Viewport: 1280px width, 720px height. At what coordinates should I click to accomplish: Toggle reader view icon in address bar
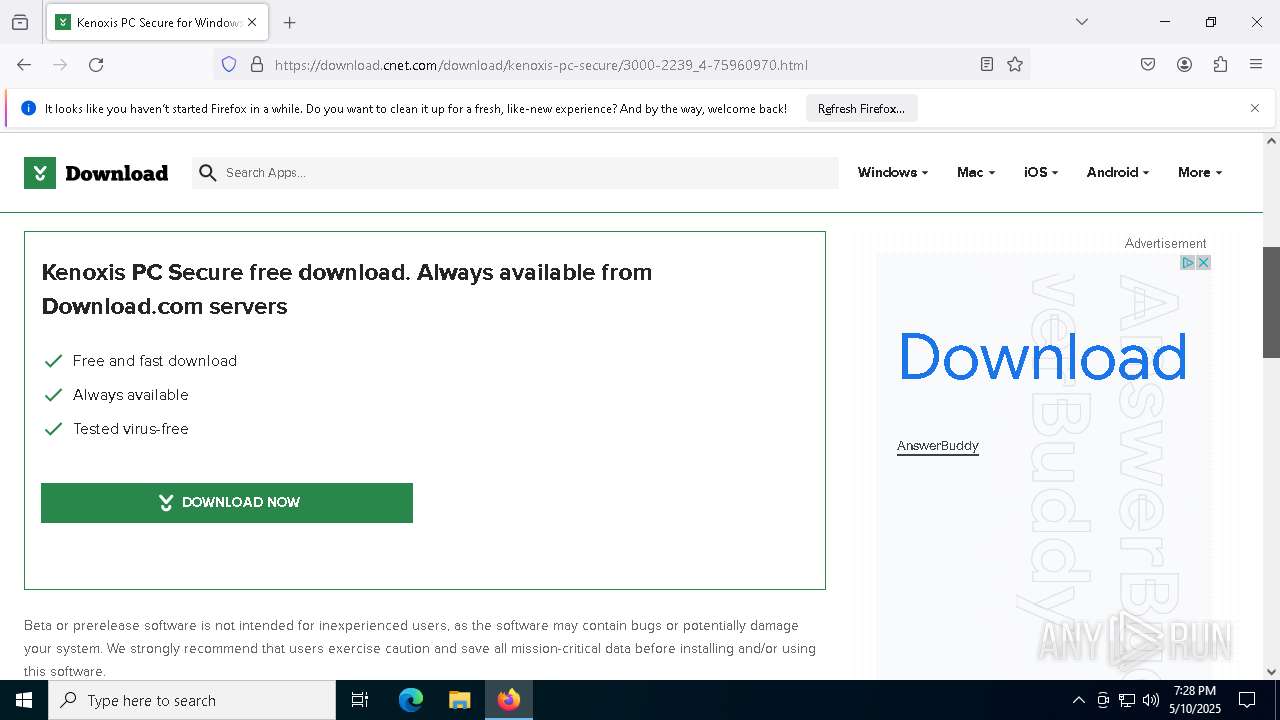pyautogui.click(x=987, y=65)
